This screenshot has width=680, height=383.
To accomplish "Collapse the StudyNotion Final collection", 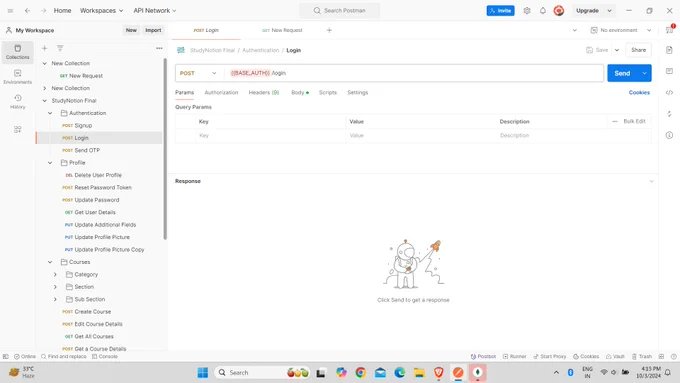I will [44, 101].
